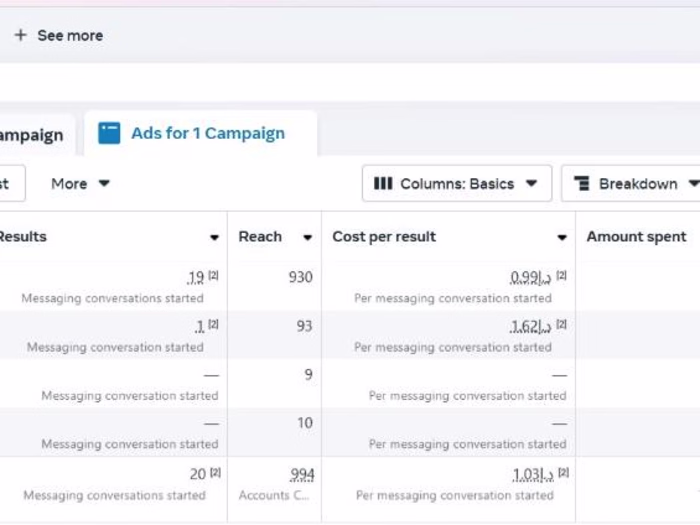Screen dimensions: 700x525
Task: Expand the See more section
Action: coord(69,35)
